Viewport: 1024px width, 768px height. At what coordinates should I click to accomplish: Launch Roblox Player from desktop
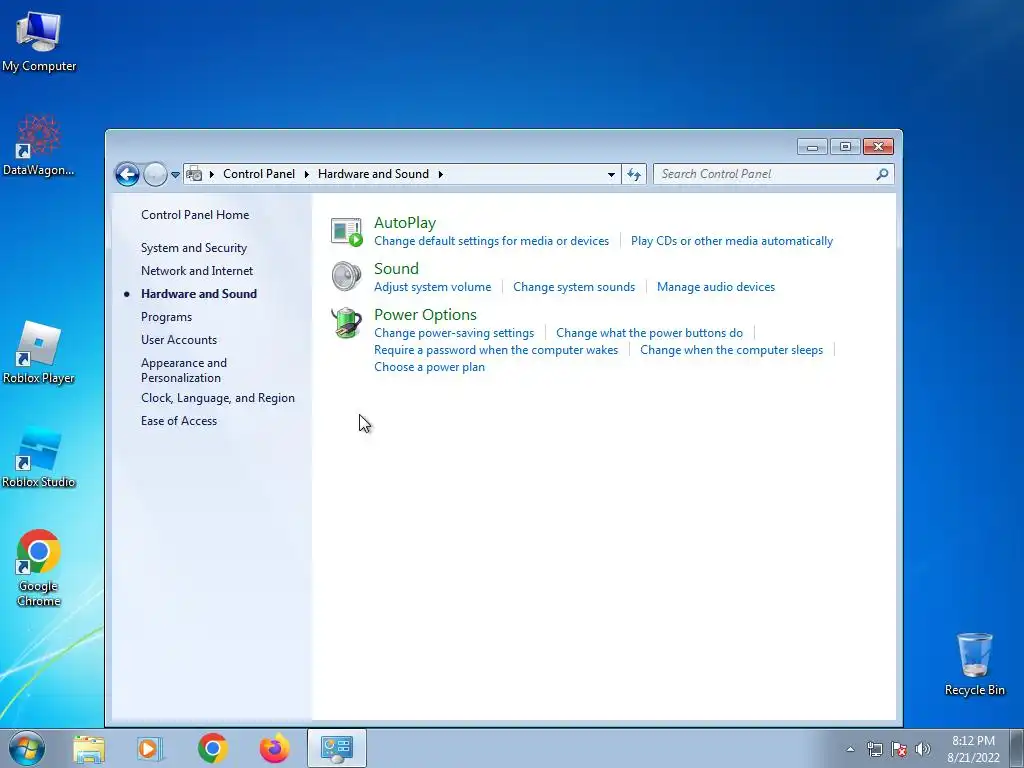pos(39,353)
